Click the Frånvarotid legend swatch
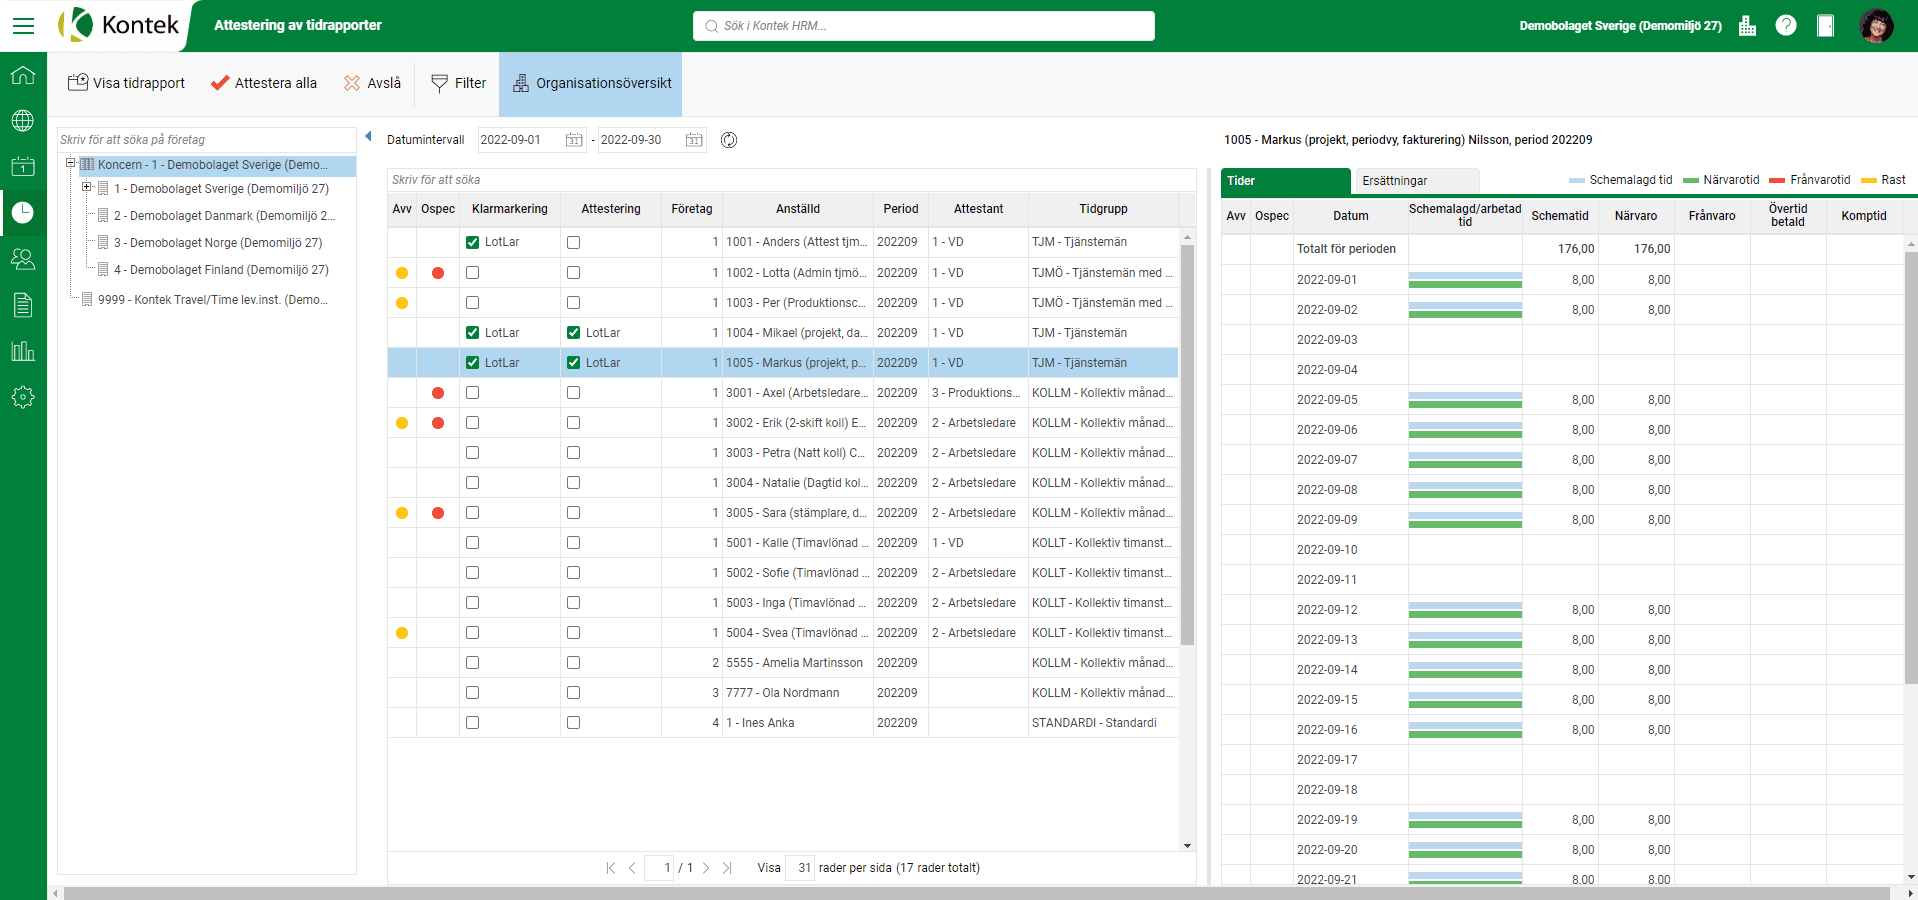 [1777, 181]
